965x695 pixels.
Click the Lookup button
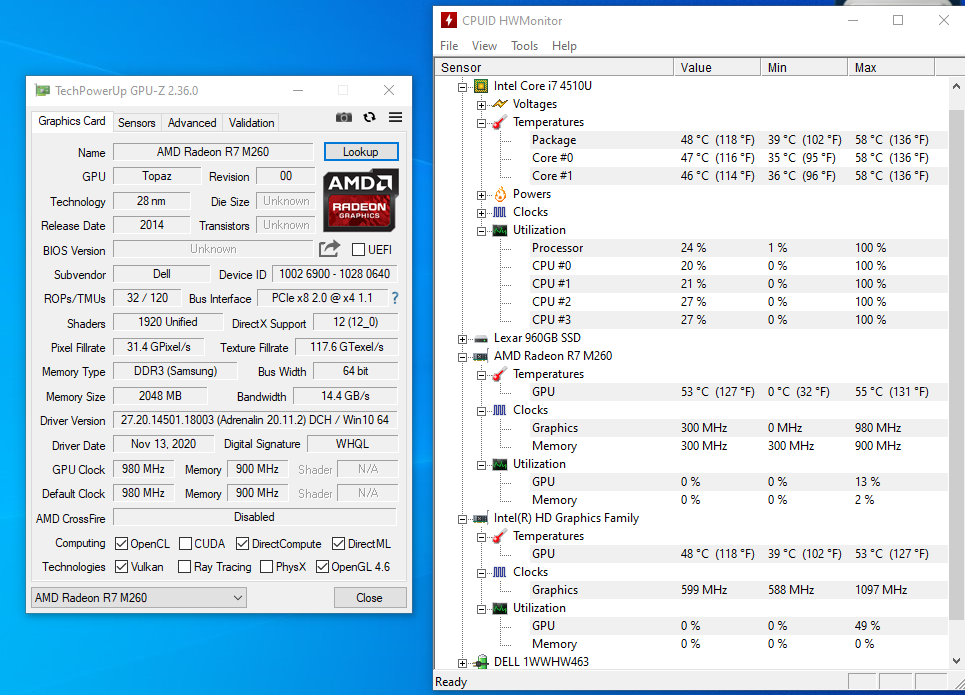361,152
